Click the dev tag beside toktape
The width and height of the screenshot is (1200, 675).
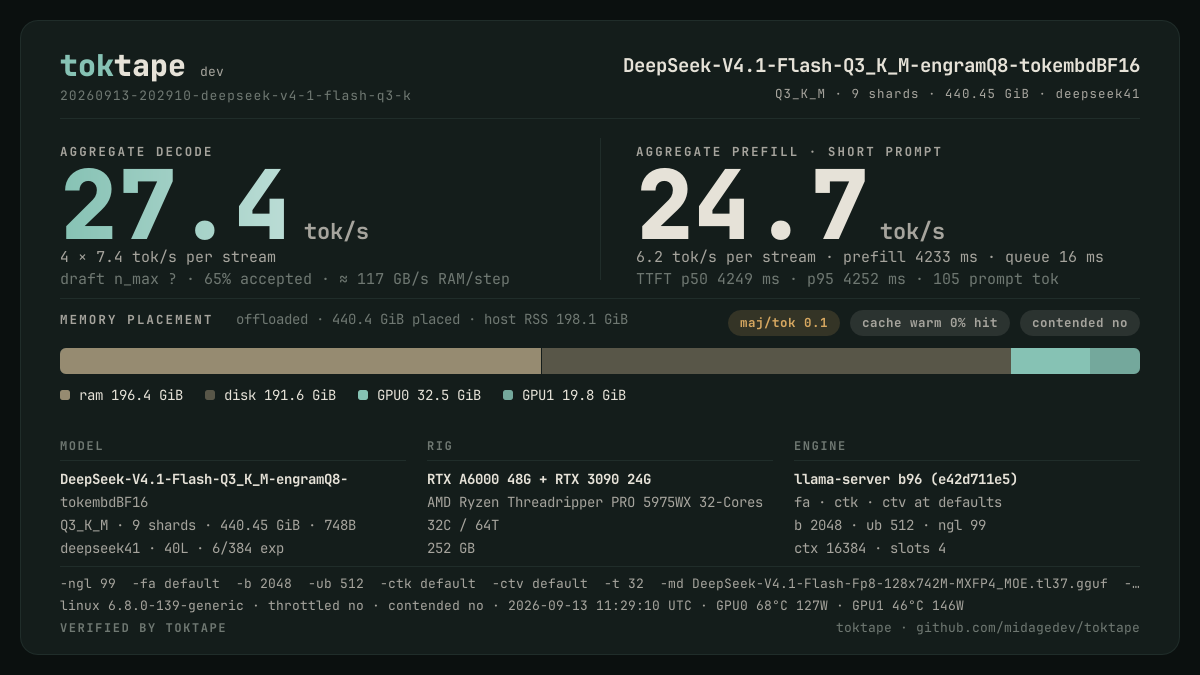click(212, 72)
